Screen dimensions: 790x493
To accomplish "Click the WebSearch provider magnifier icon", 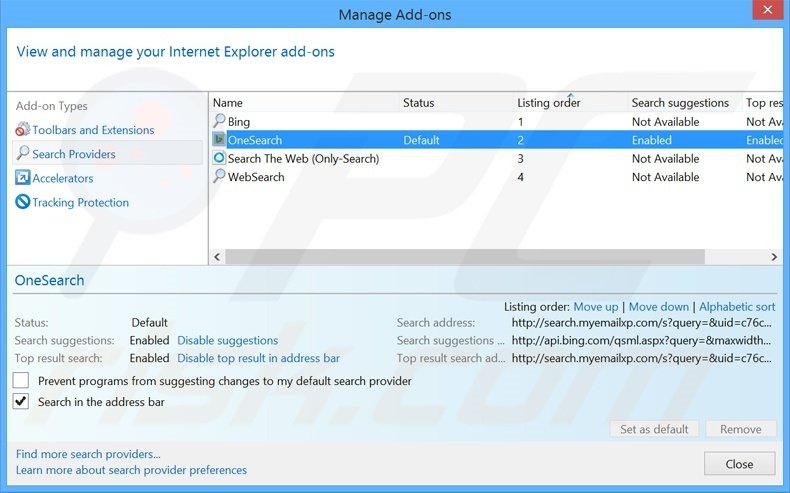I will 219,176.
